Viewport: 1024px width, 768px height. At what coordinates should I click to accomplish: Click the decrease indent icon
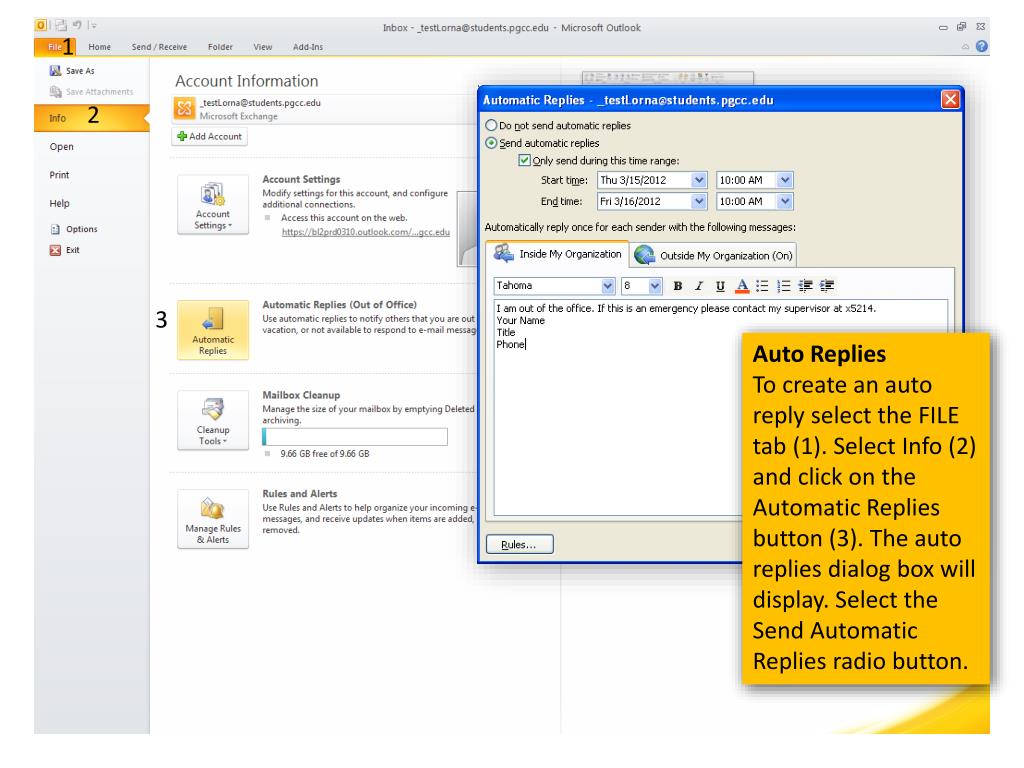[805, 286]
